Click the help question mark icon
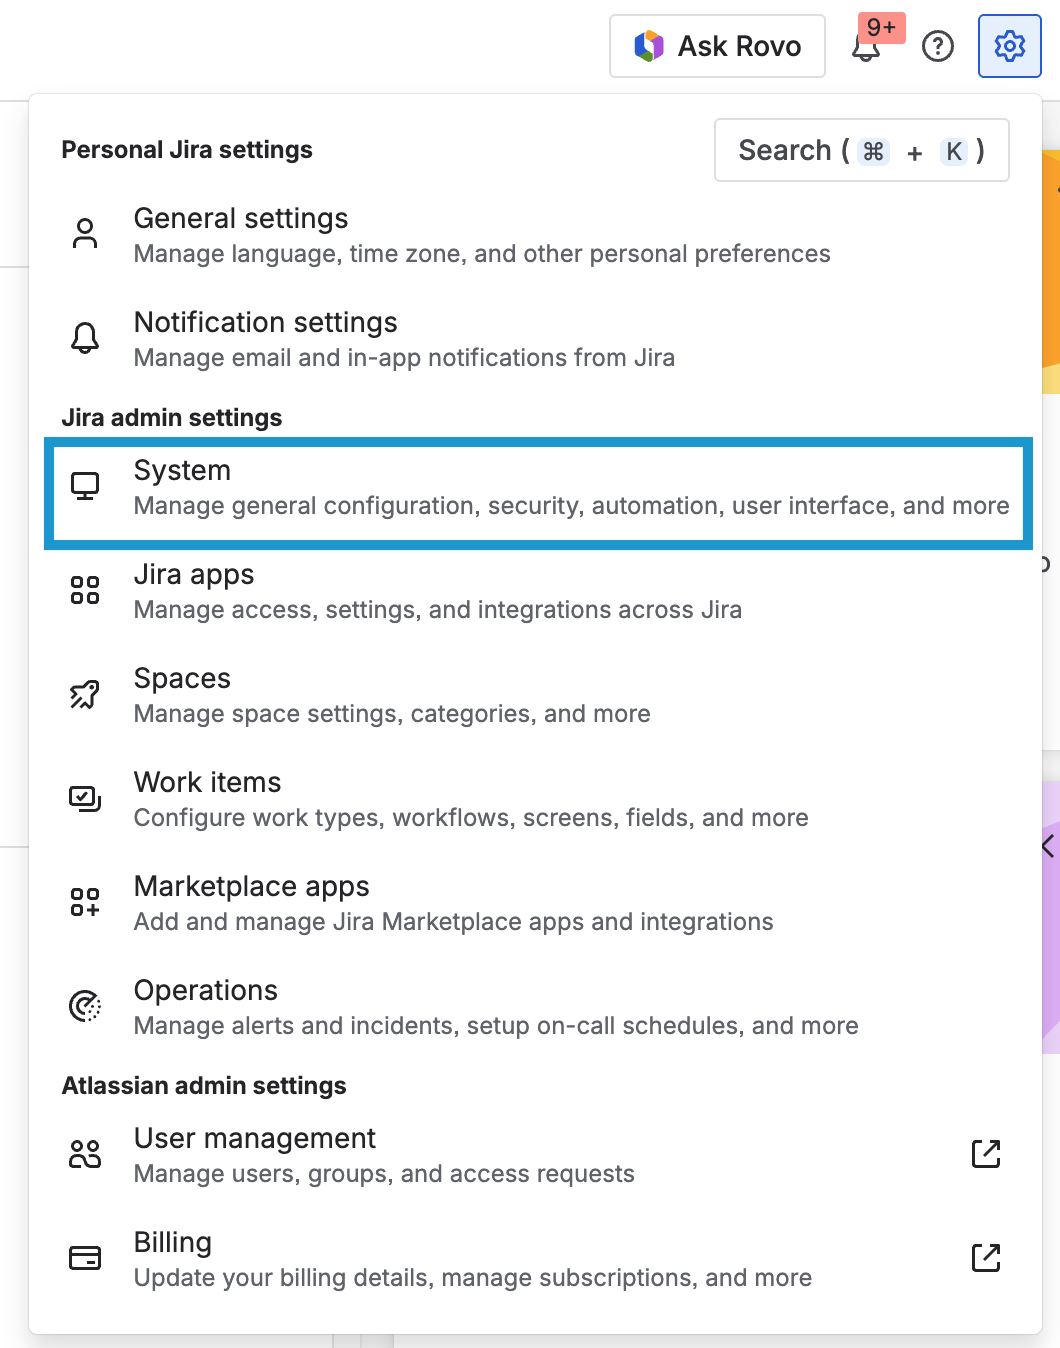The width and height of the screenshot is (1060, 1348). (937, 46)
